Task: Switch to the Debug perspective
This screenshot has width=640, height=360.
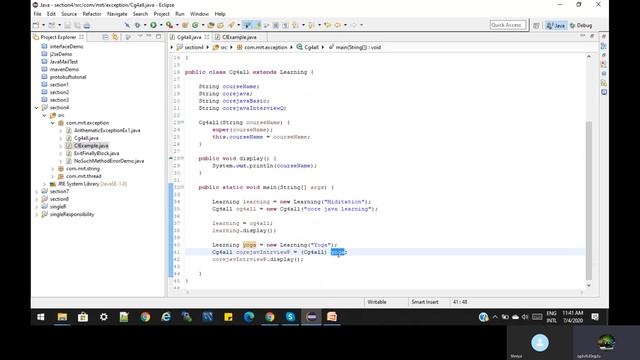Action: pos(581,25)
